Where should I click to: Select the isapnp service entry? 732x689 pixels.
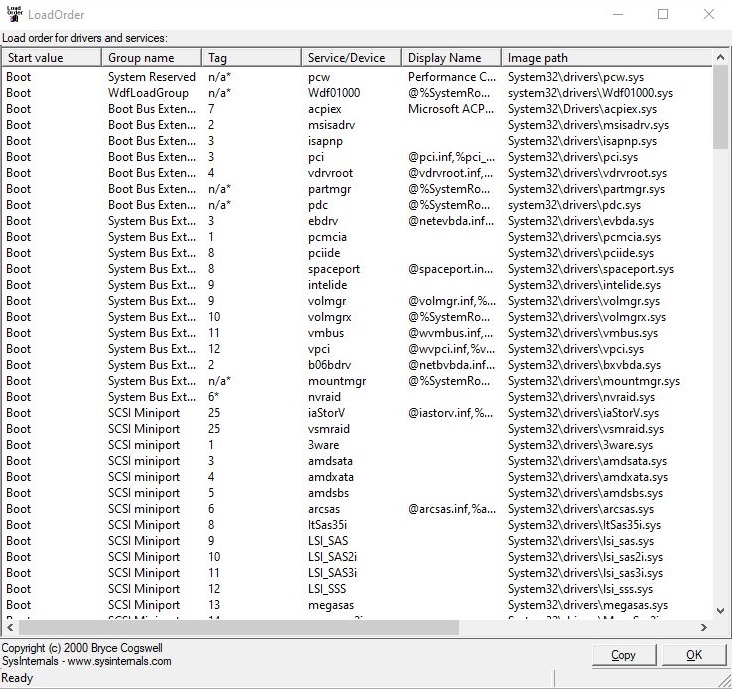pyautogui.click(x=325, y=141)
